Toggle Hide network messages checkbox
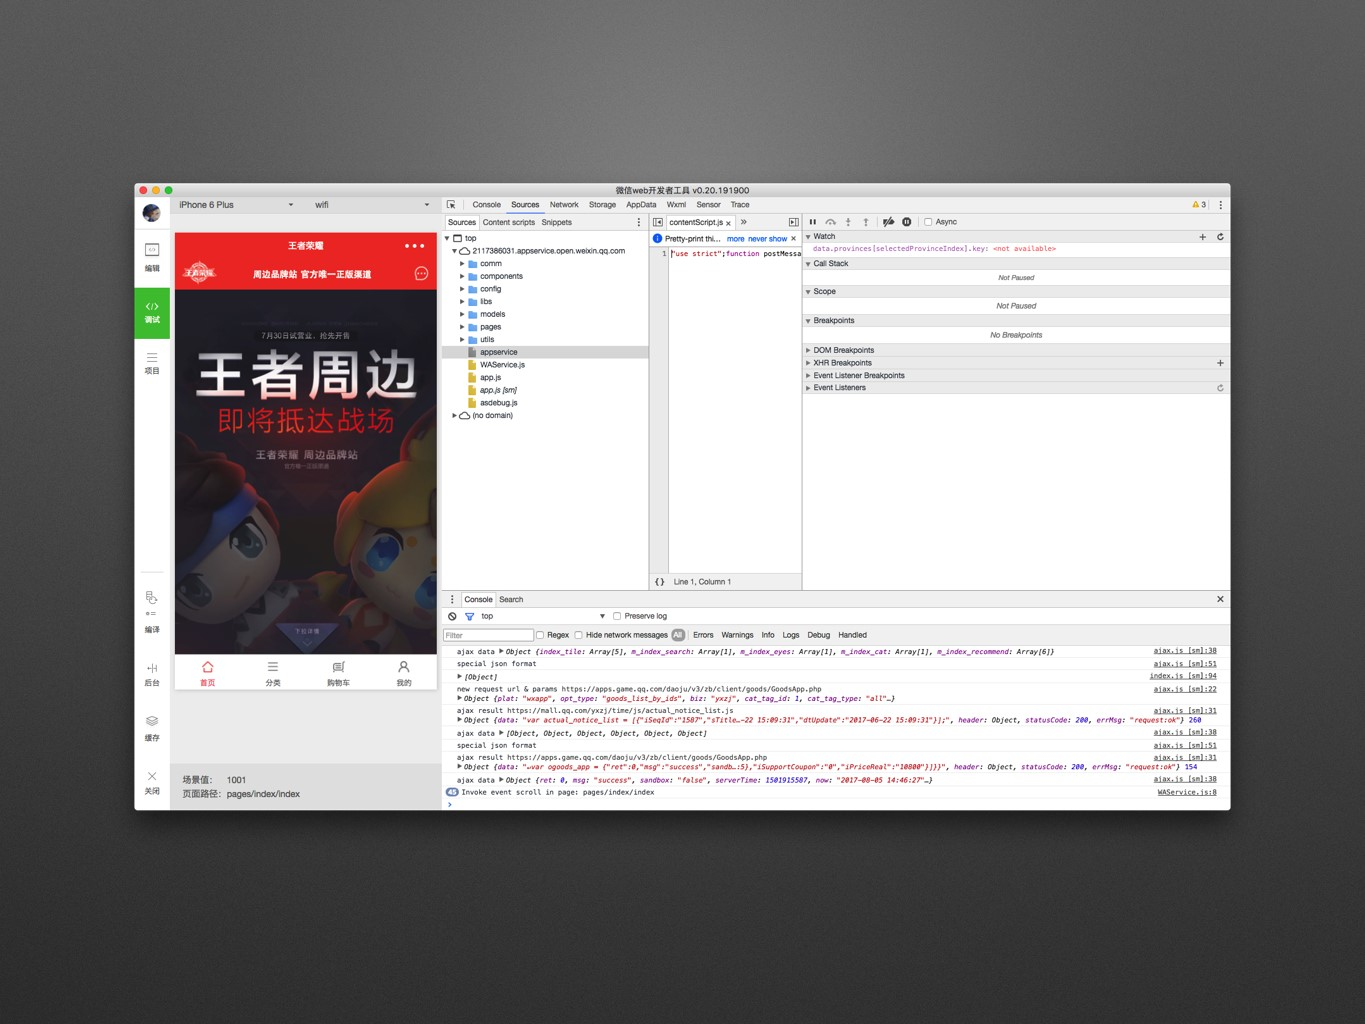 pyautogui.click(x=578, y=635)
